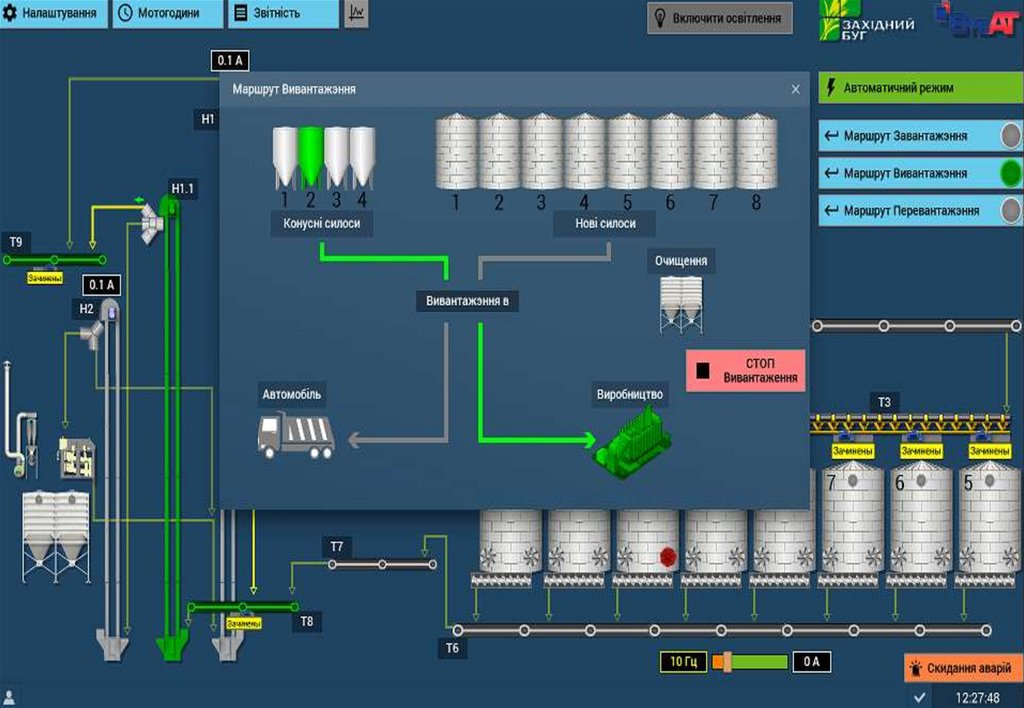Click the T3 conveyor label
The height and width of the screenshot is (708, 1024).
(884, 402)
